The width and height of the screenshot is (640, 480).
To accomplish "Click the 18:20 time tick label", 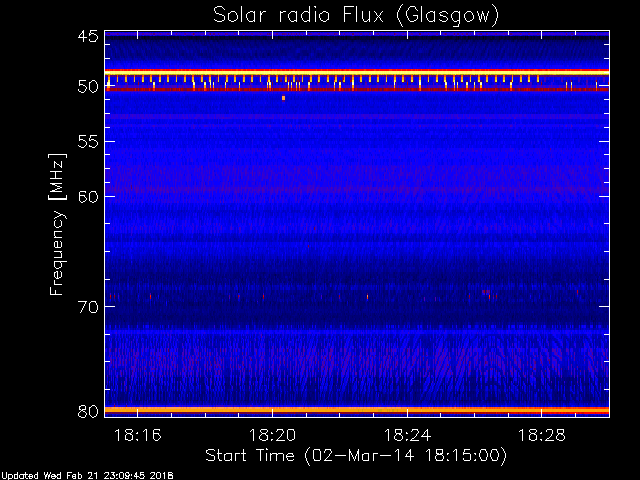I will [x=272, y=435].
